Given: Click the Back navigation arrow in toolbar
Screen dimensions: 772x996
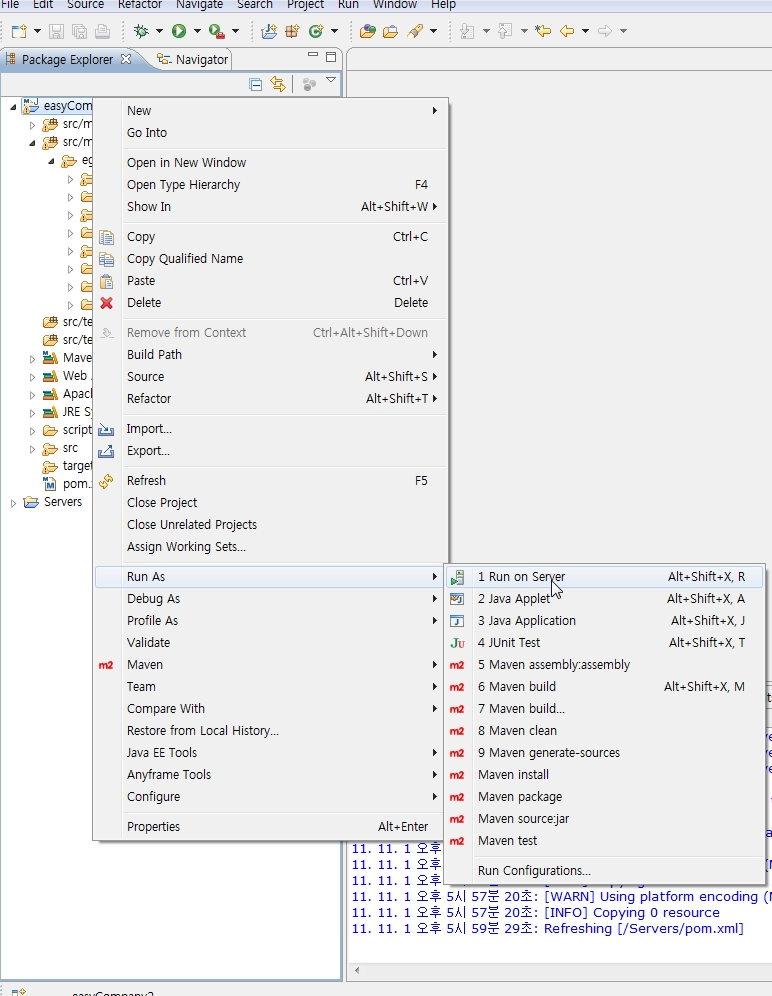Looking at the screenshot, I should pos(567,31).
